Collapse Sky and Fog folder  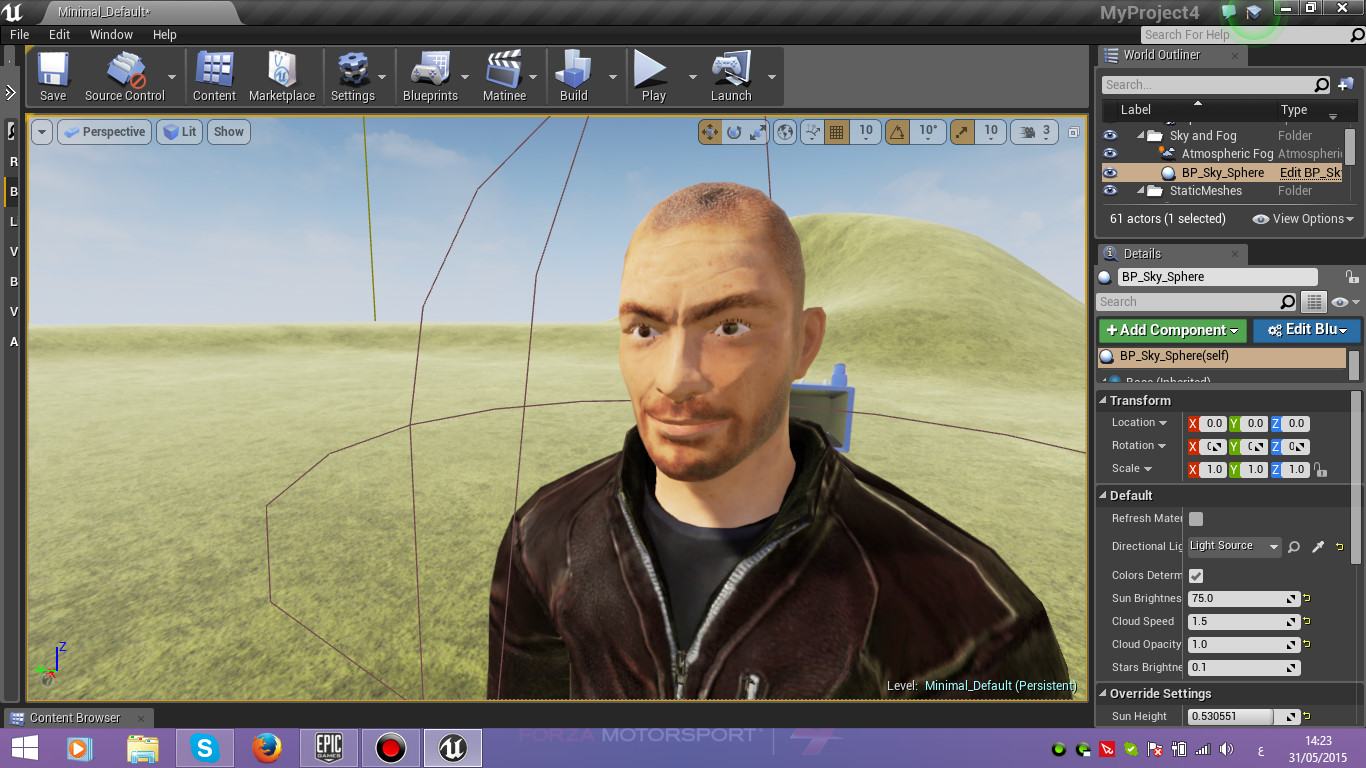(x=1141, y=136)
